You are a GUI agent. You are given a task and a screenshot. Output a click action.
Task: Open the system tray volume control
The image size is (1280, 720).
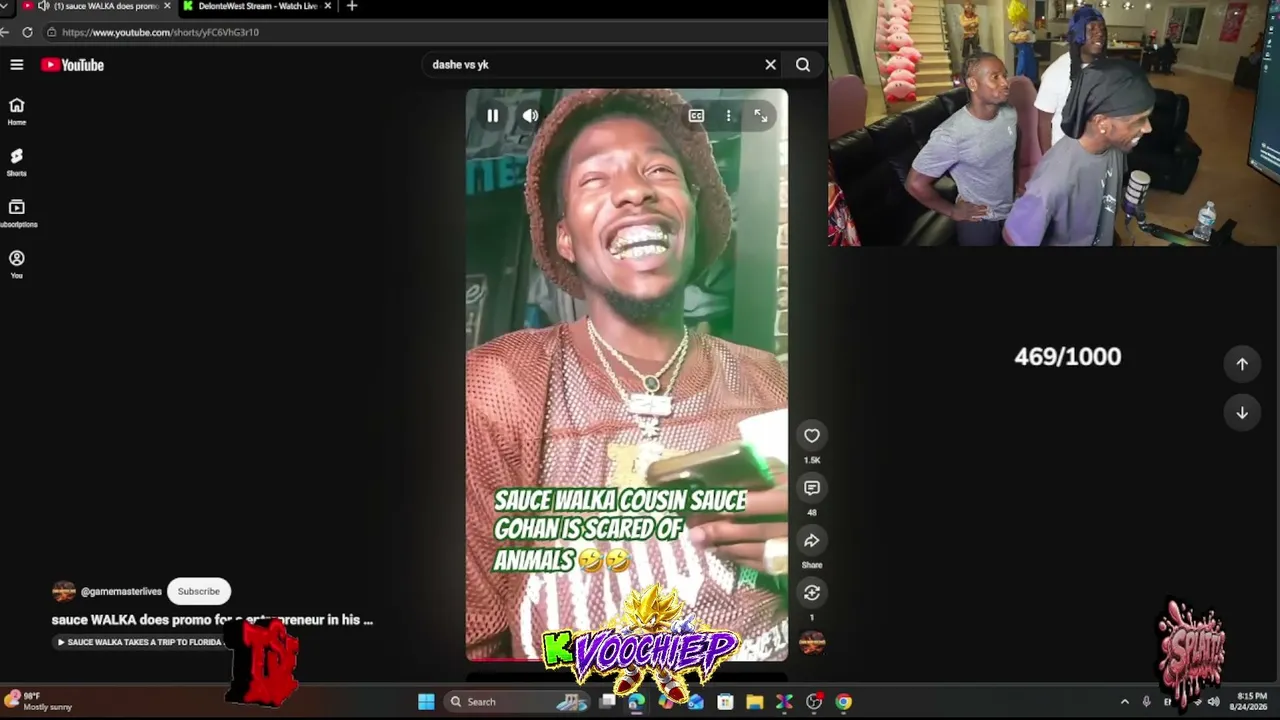(x=1213, y=702)
